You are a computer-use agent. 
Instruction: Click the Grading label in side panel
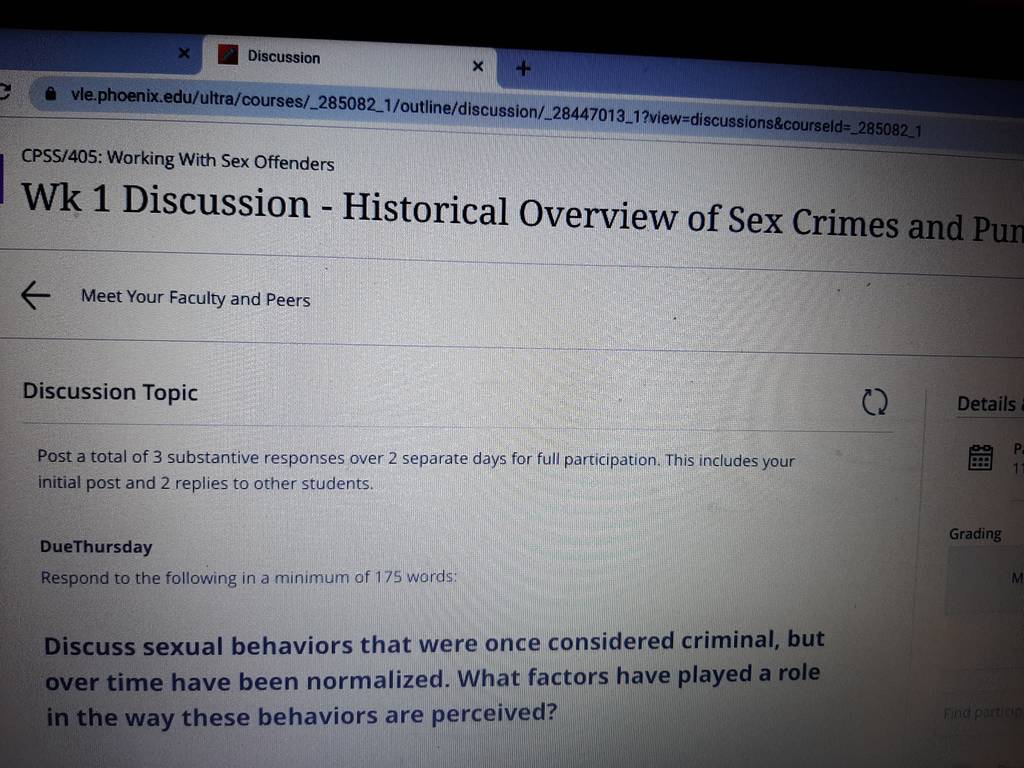coord(975,534)
